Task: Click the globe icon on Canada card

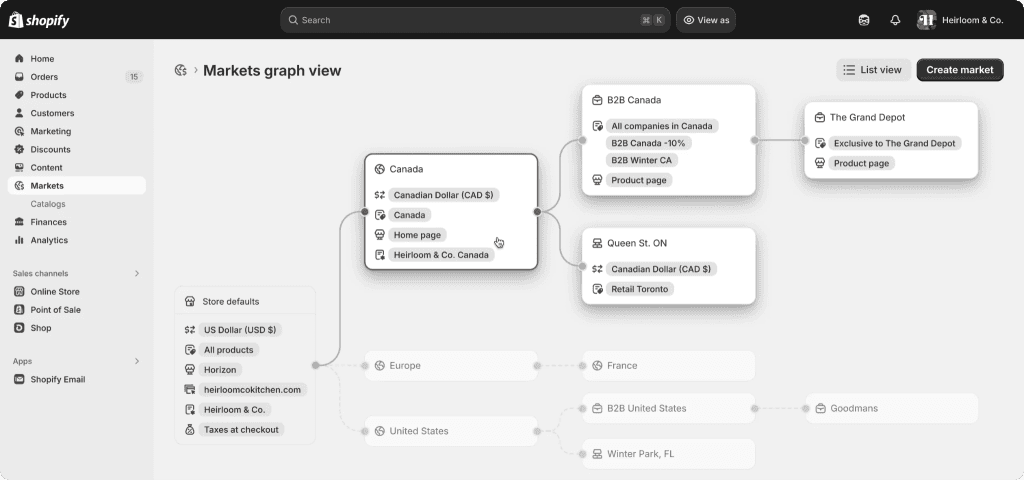Action: point(379,169)
